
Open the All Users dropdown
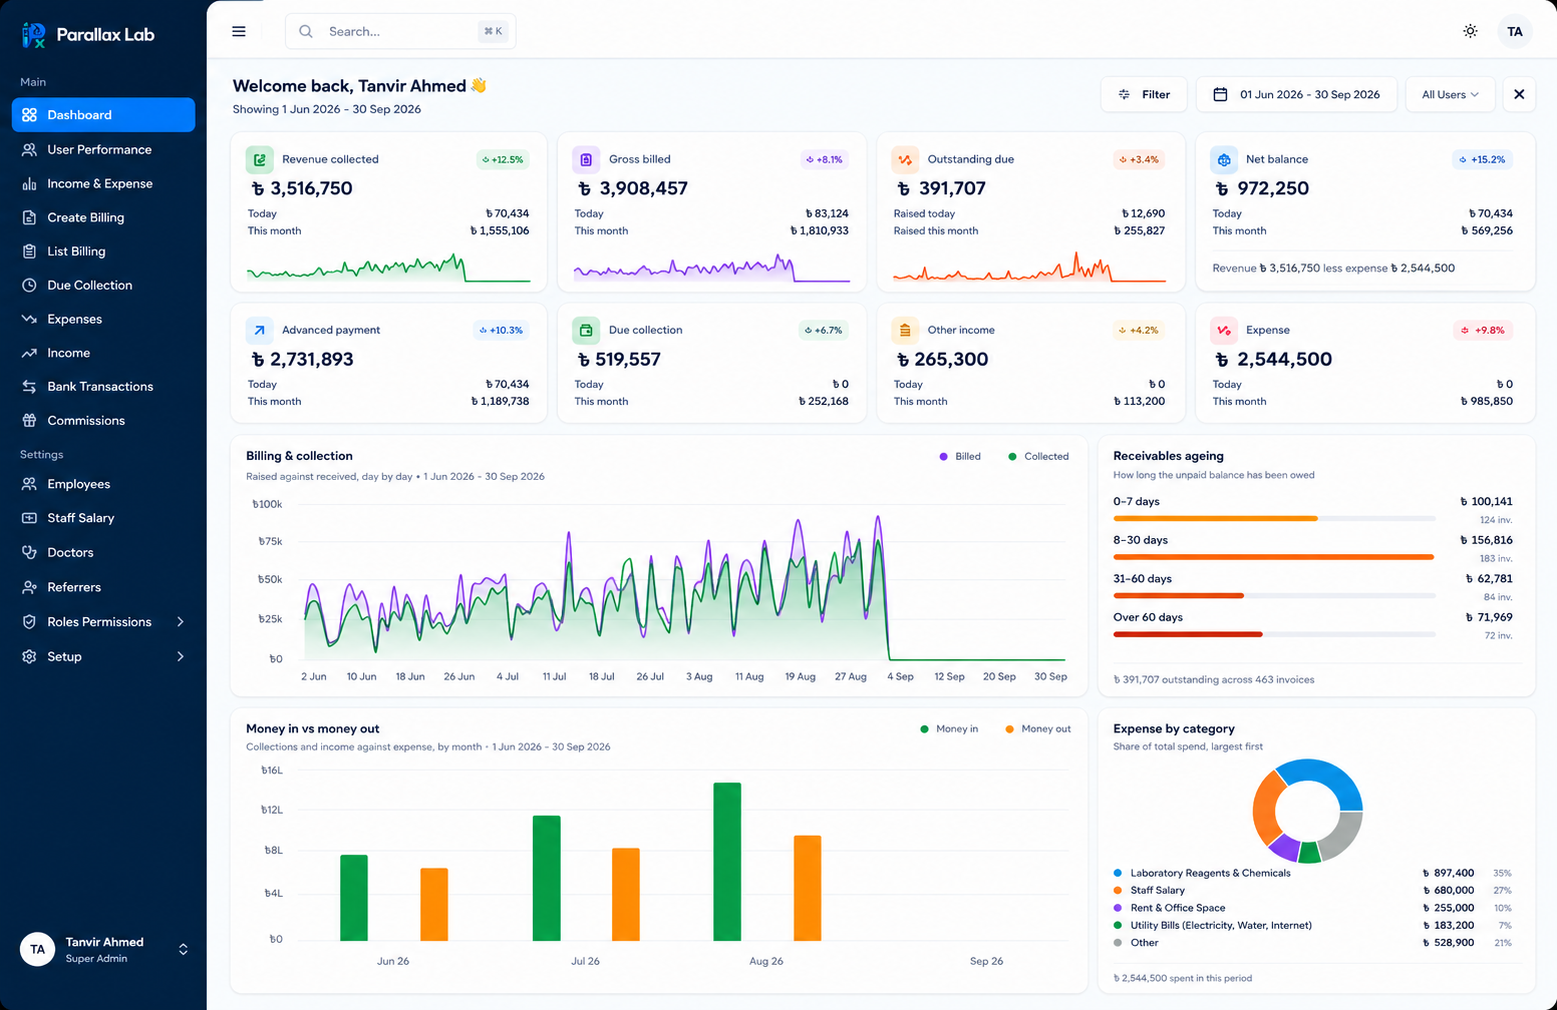click(x=1450, y=95)
